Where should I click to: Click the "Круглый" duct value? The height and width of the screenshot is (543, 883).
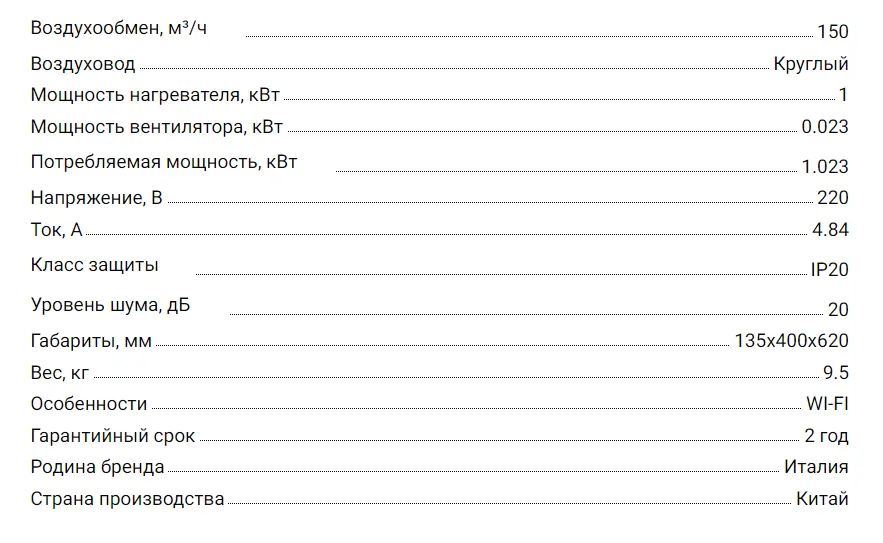coord(811,64)
